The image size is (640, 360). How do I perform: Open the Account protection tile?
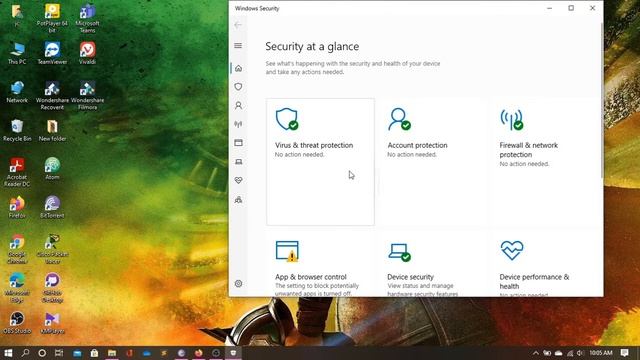433,162
